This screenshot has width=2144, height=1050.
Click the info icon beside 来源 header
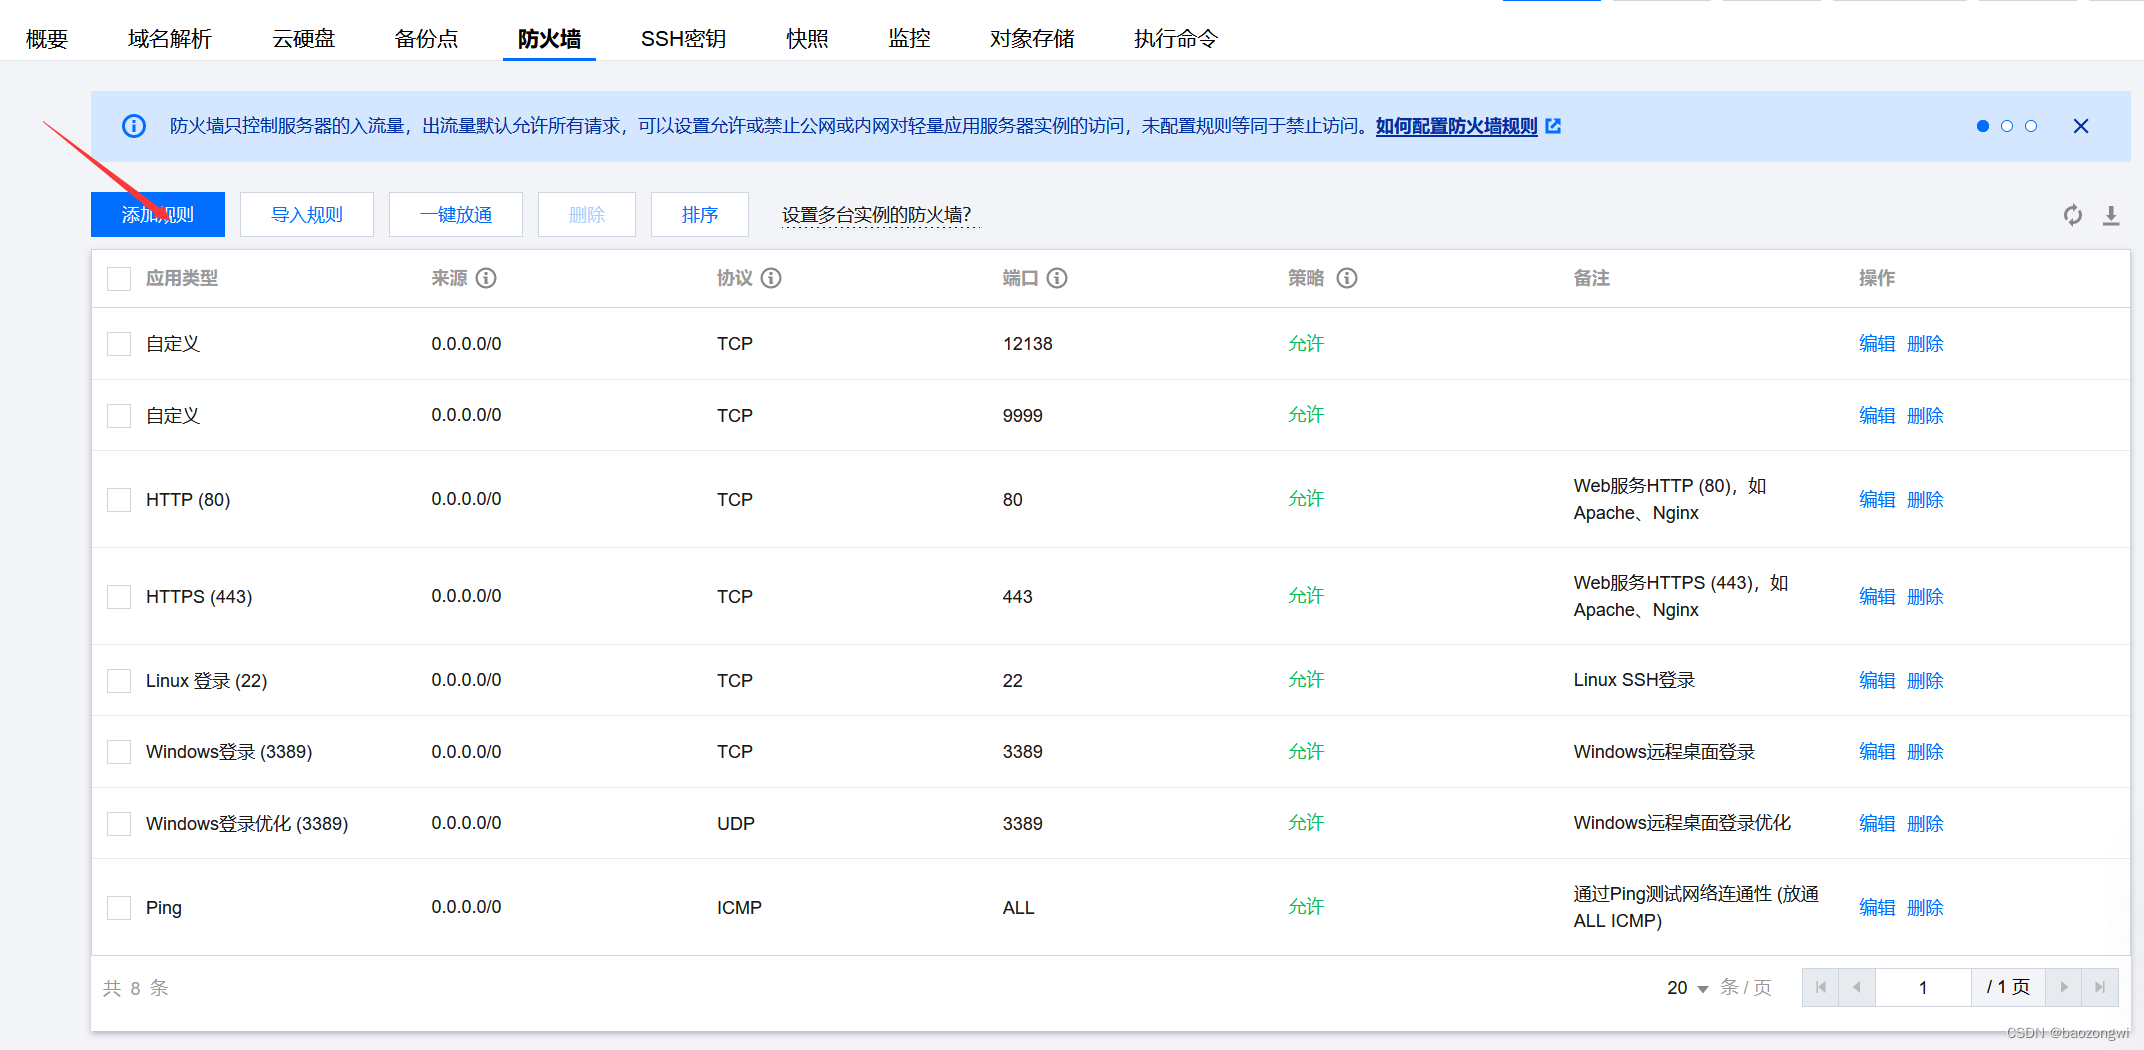pyautogui.click(x=486, y=278)
